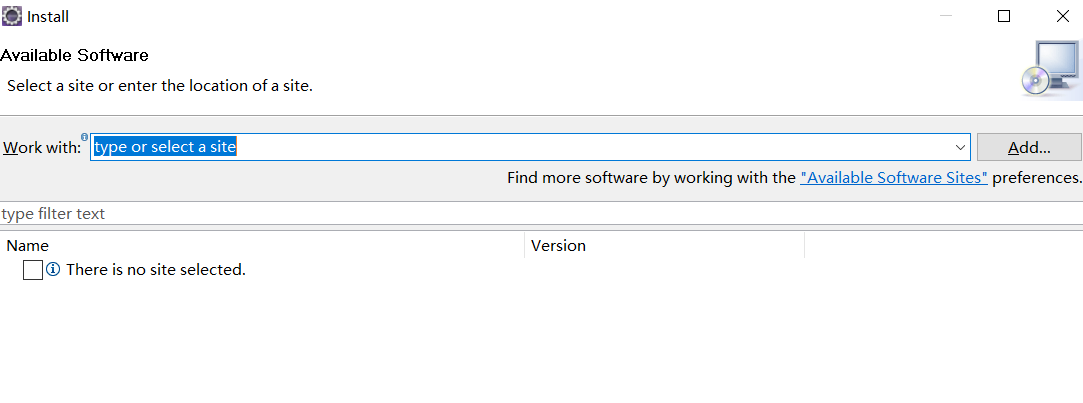Viewport: 1083px width, 403px height.
Task: Sort by the Version column header
Action: pos(664,245)
